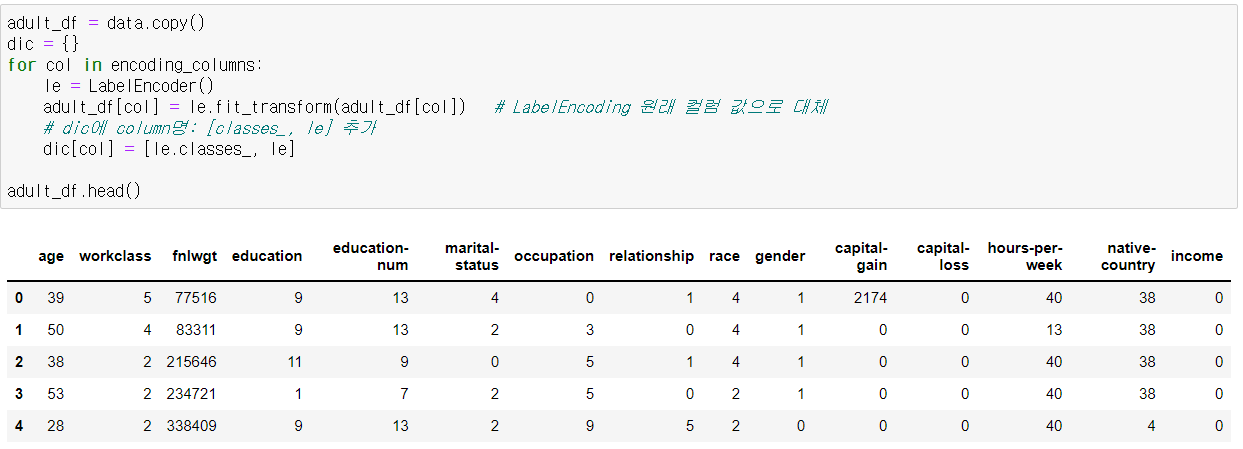The image size is (1243, 449).
Task: Click the 'hours-per-week' column header
Action: (x=1025, y=256)
